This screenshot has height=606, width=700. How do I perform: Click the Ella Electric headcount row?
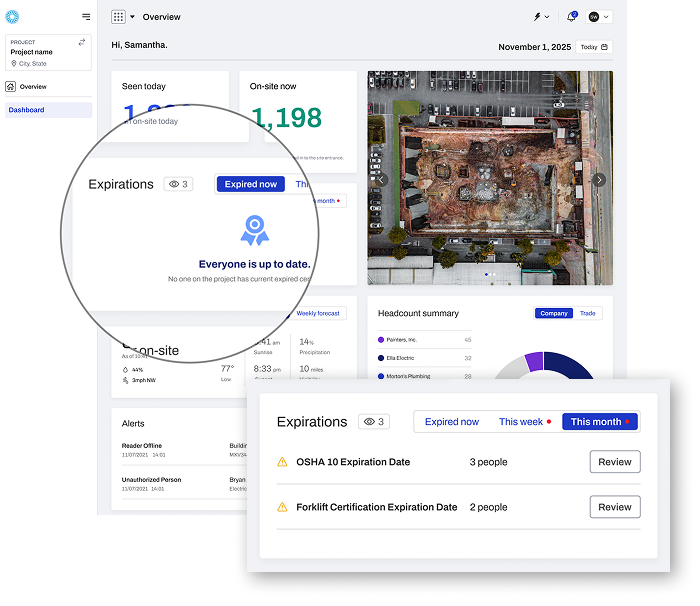[x=425, y=358]
